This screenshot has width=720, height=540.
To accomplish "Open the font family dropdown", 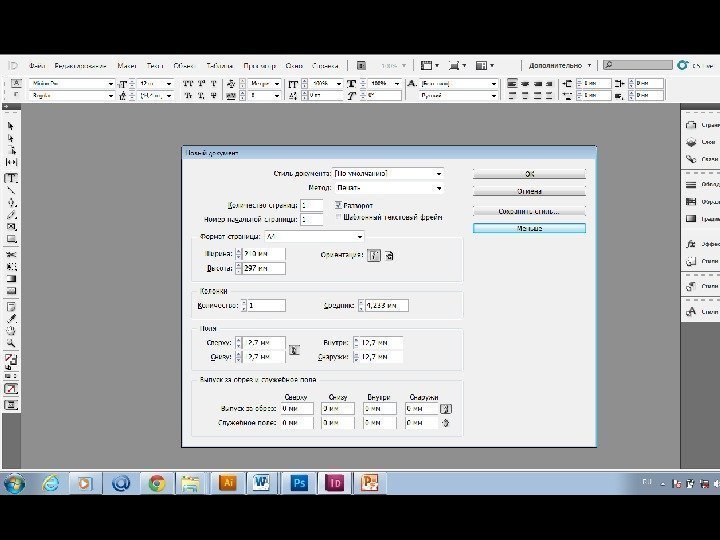I will pyautogui.click(x=72, y=84).
